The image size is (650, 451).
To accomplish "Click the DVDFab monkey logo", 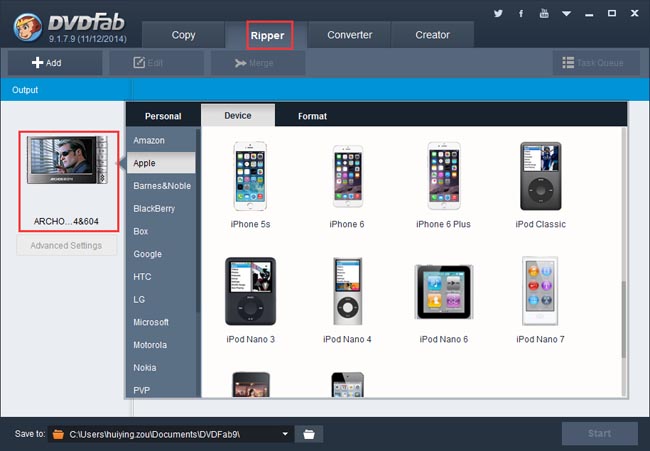I will [27, 28].
